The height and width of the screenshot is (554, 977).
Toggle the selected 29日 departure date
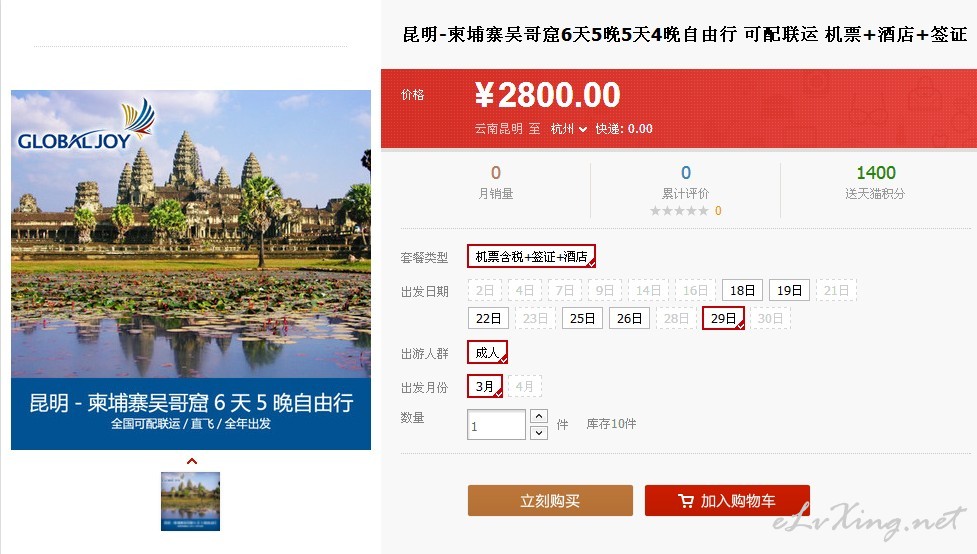point(723,318)
